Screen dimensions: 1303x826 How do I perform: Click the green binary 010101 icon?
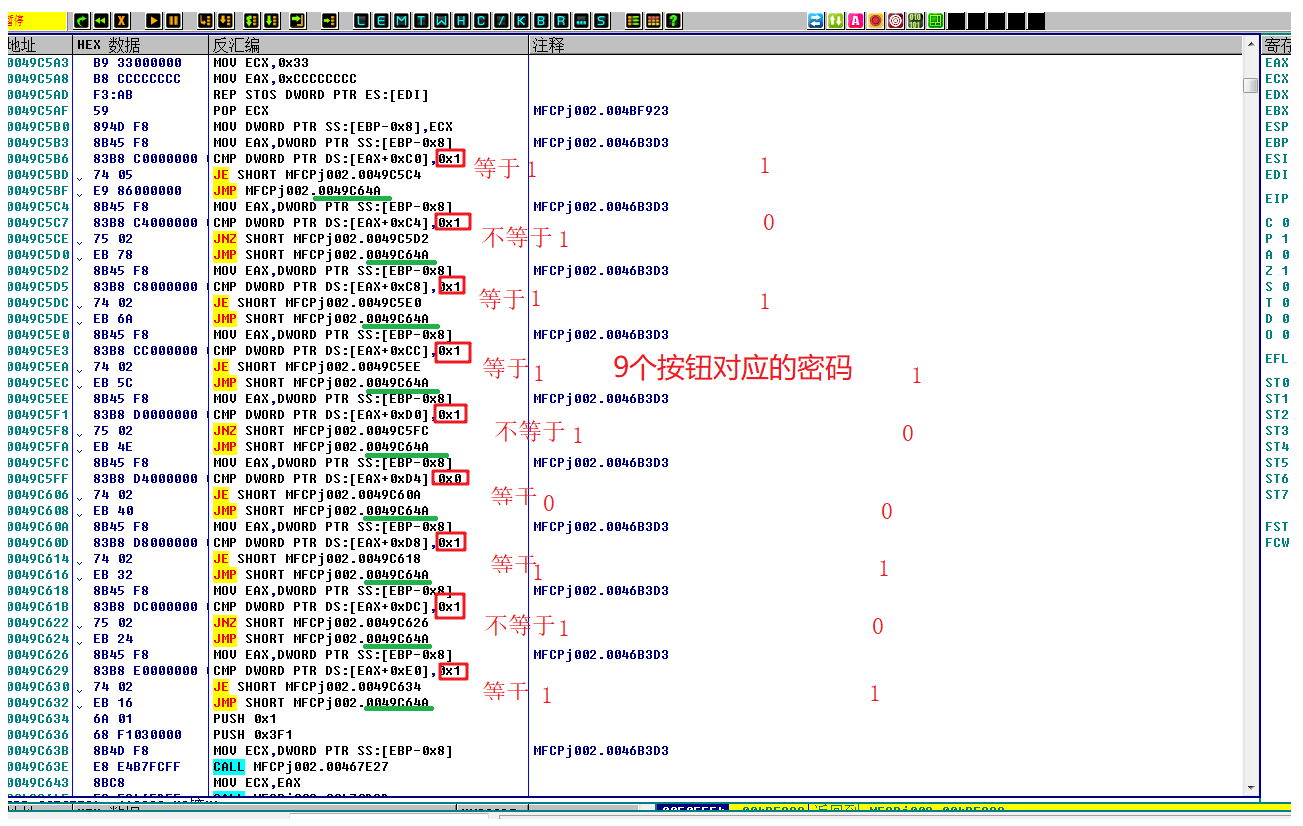pos(916,20)
